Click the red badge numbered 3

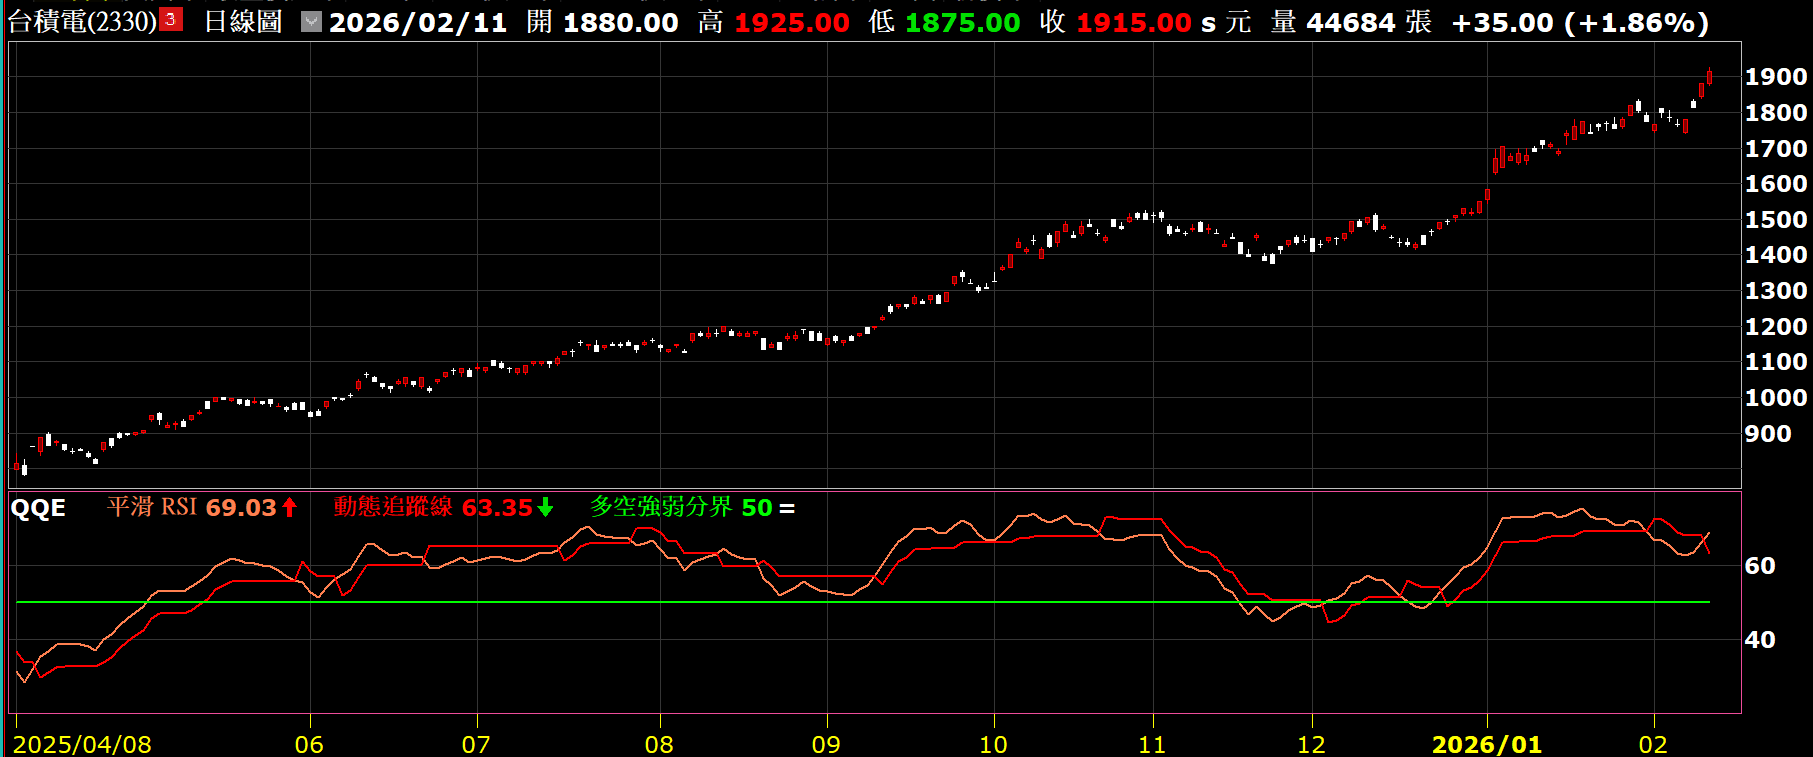(x=171, y=20)
